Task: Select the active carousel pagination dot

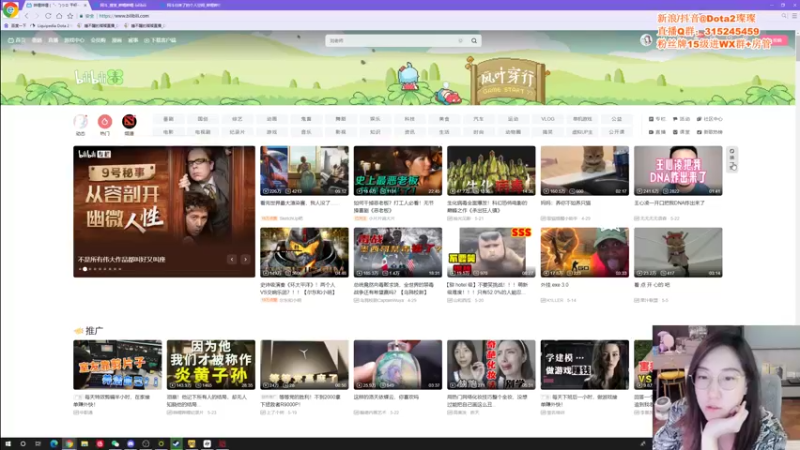Action: coord(85,269)
